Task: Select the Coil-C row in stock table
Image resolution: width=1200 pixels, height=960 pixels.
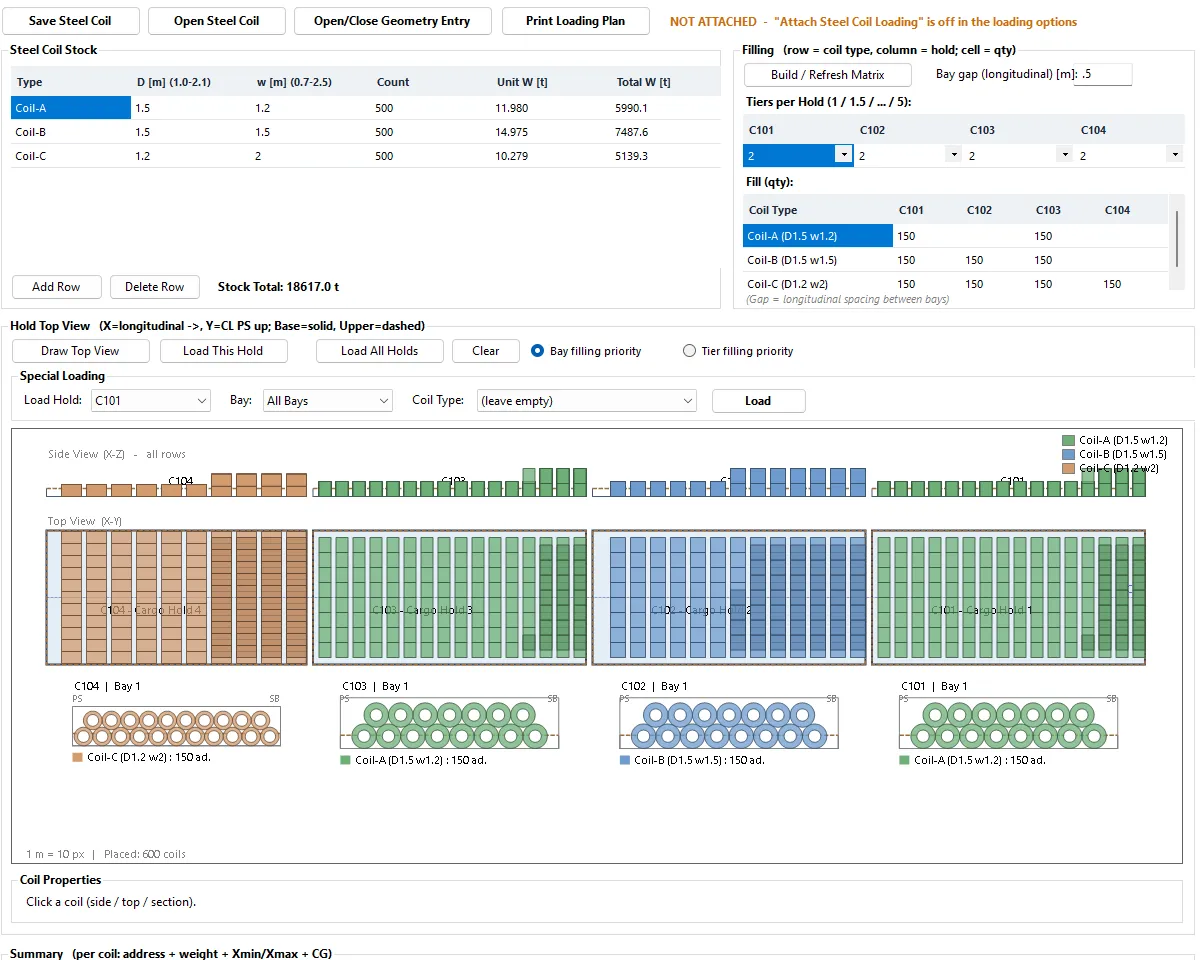Action: coord(365,156)
